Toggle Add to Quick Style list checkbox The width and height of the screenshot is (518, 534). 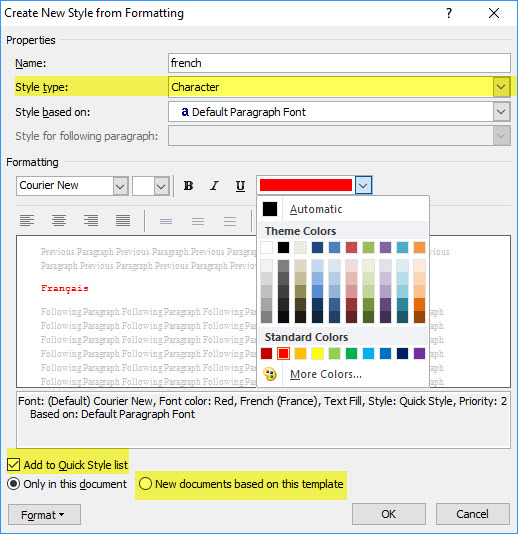coord(14,465)
